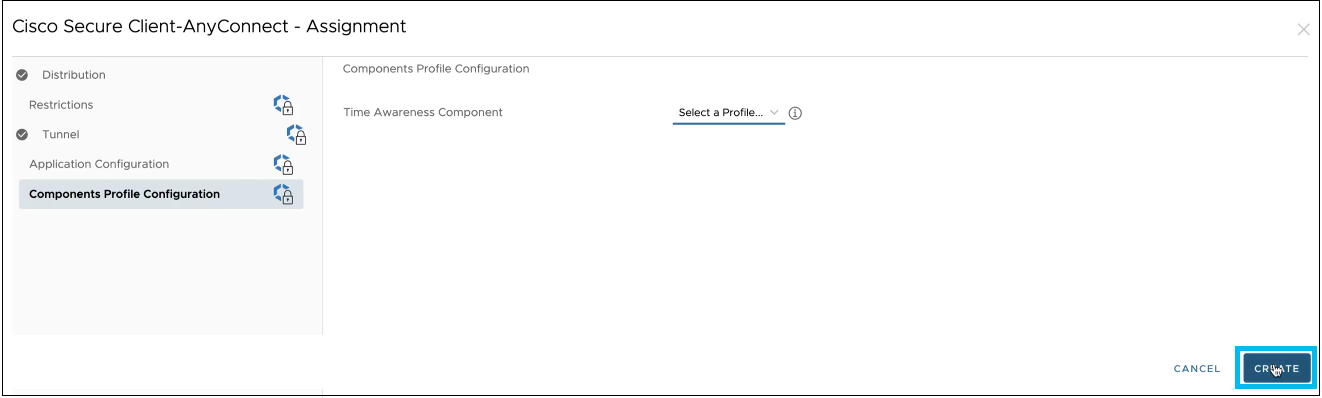Go to the Distribution section
The height and width of the screenshot is (398, 1322).
click(x=74, y=75)
